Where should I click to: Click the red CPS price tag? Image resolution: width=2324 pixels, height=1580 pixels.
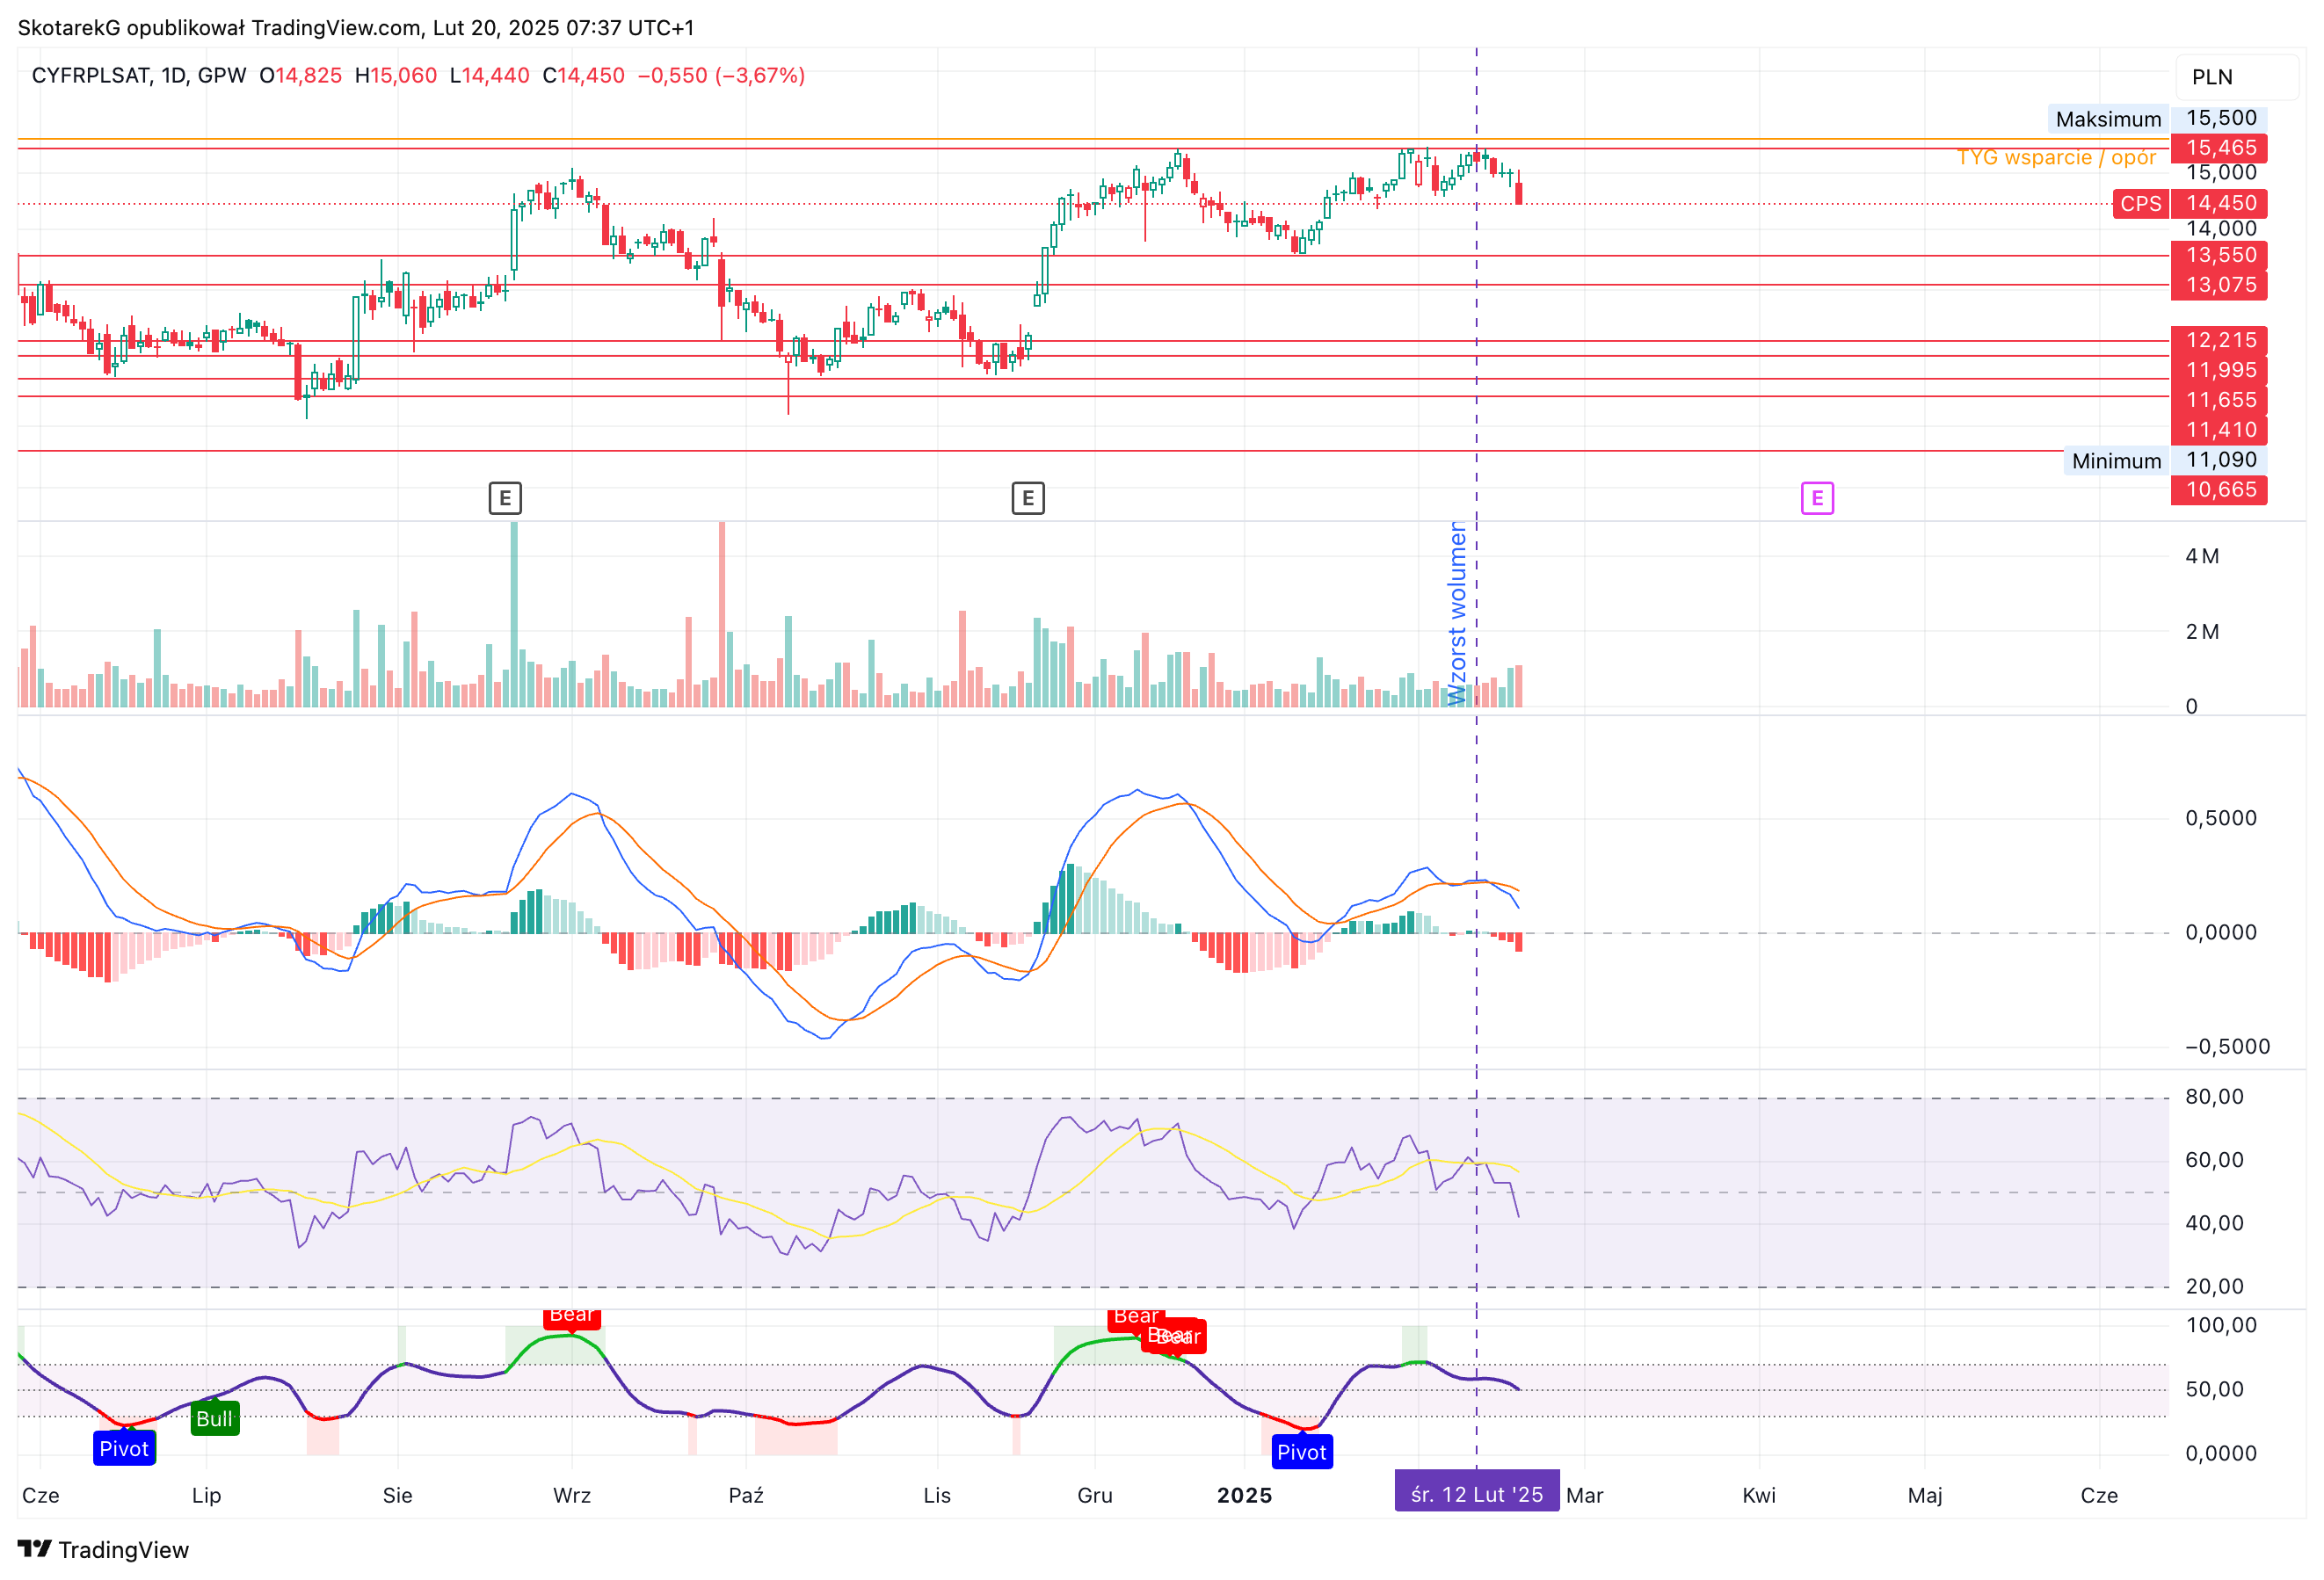click(x=2140, y=204)
